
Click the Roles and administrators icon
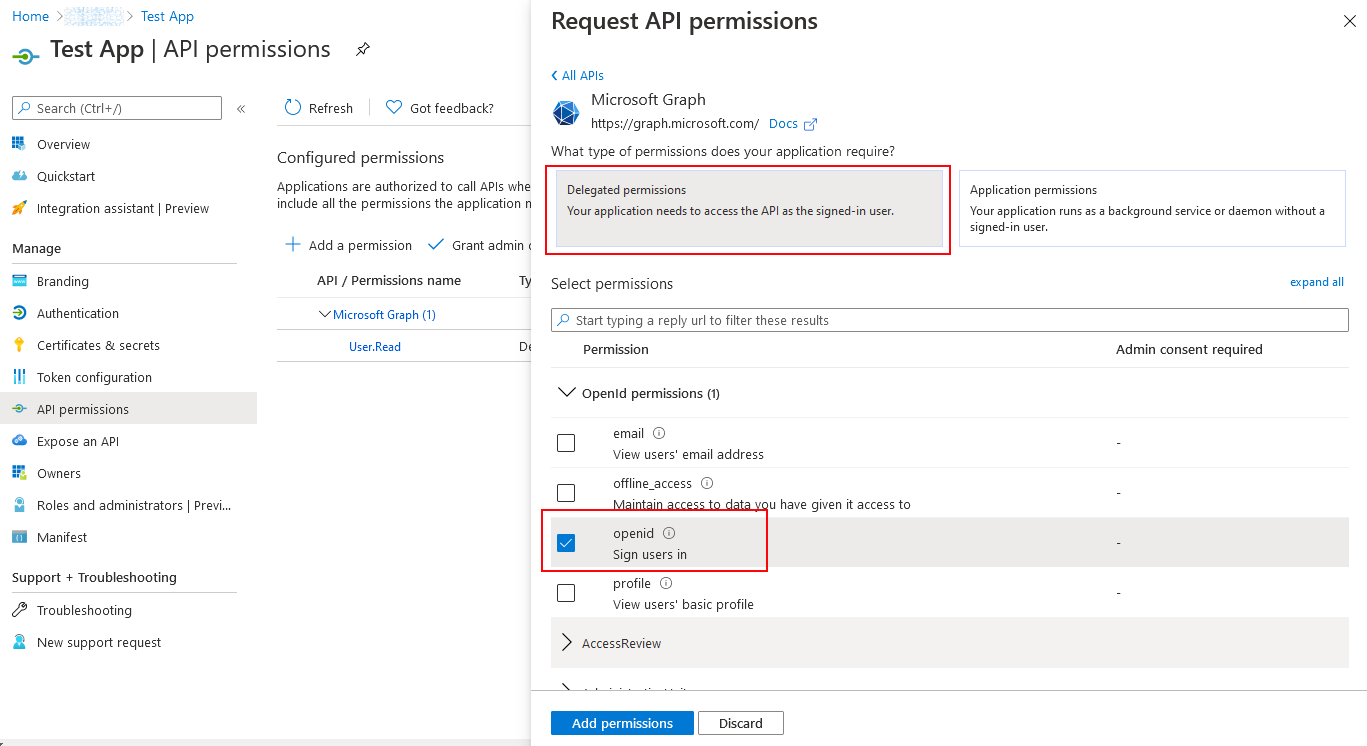[x=19, y=505]
